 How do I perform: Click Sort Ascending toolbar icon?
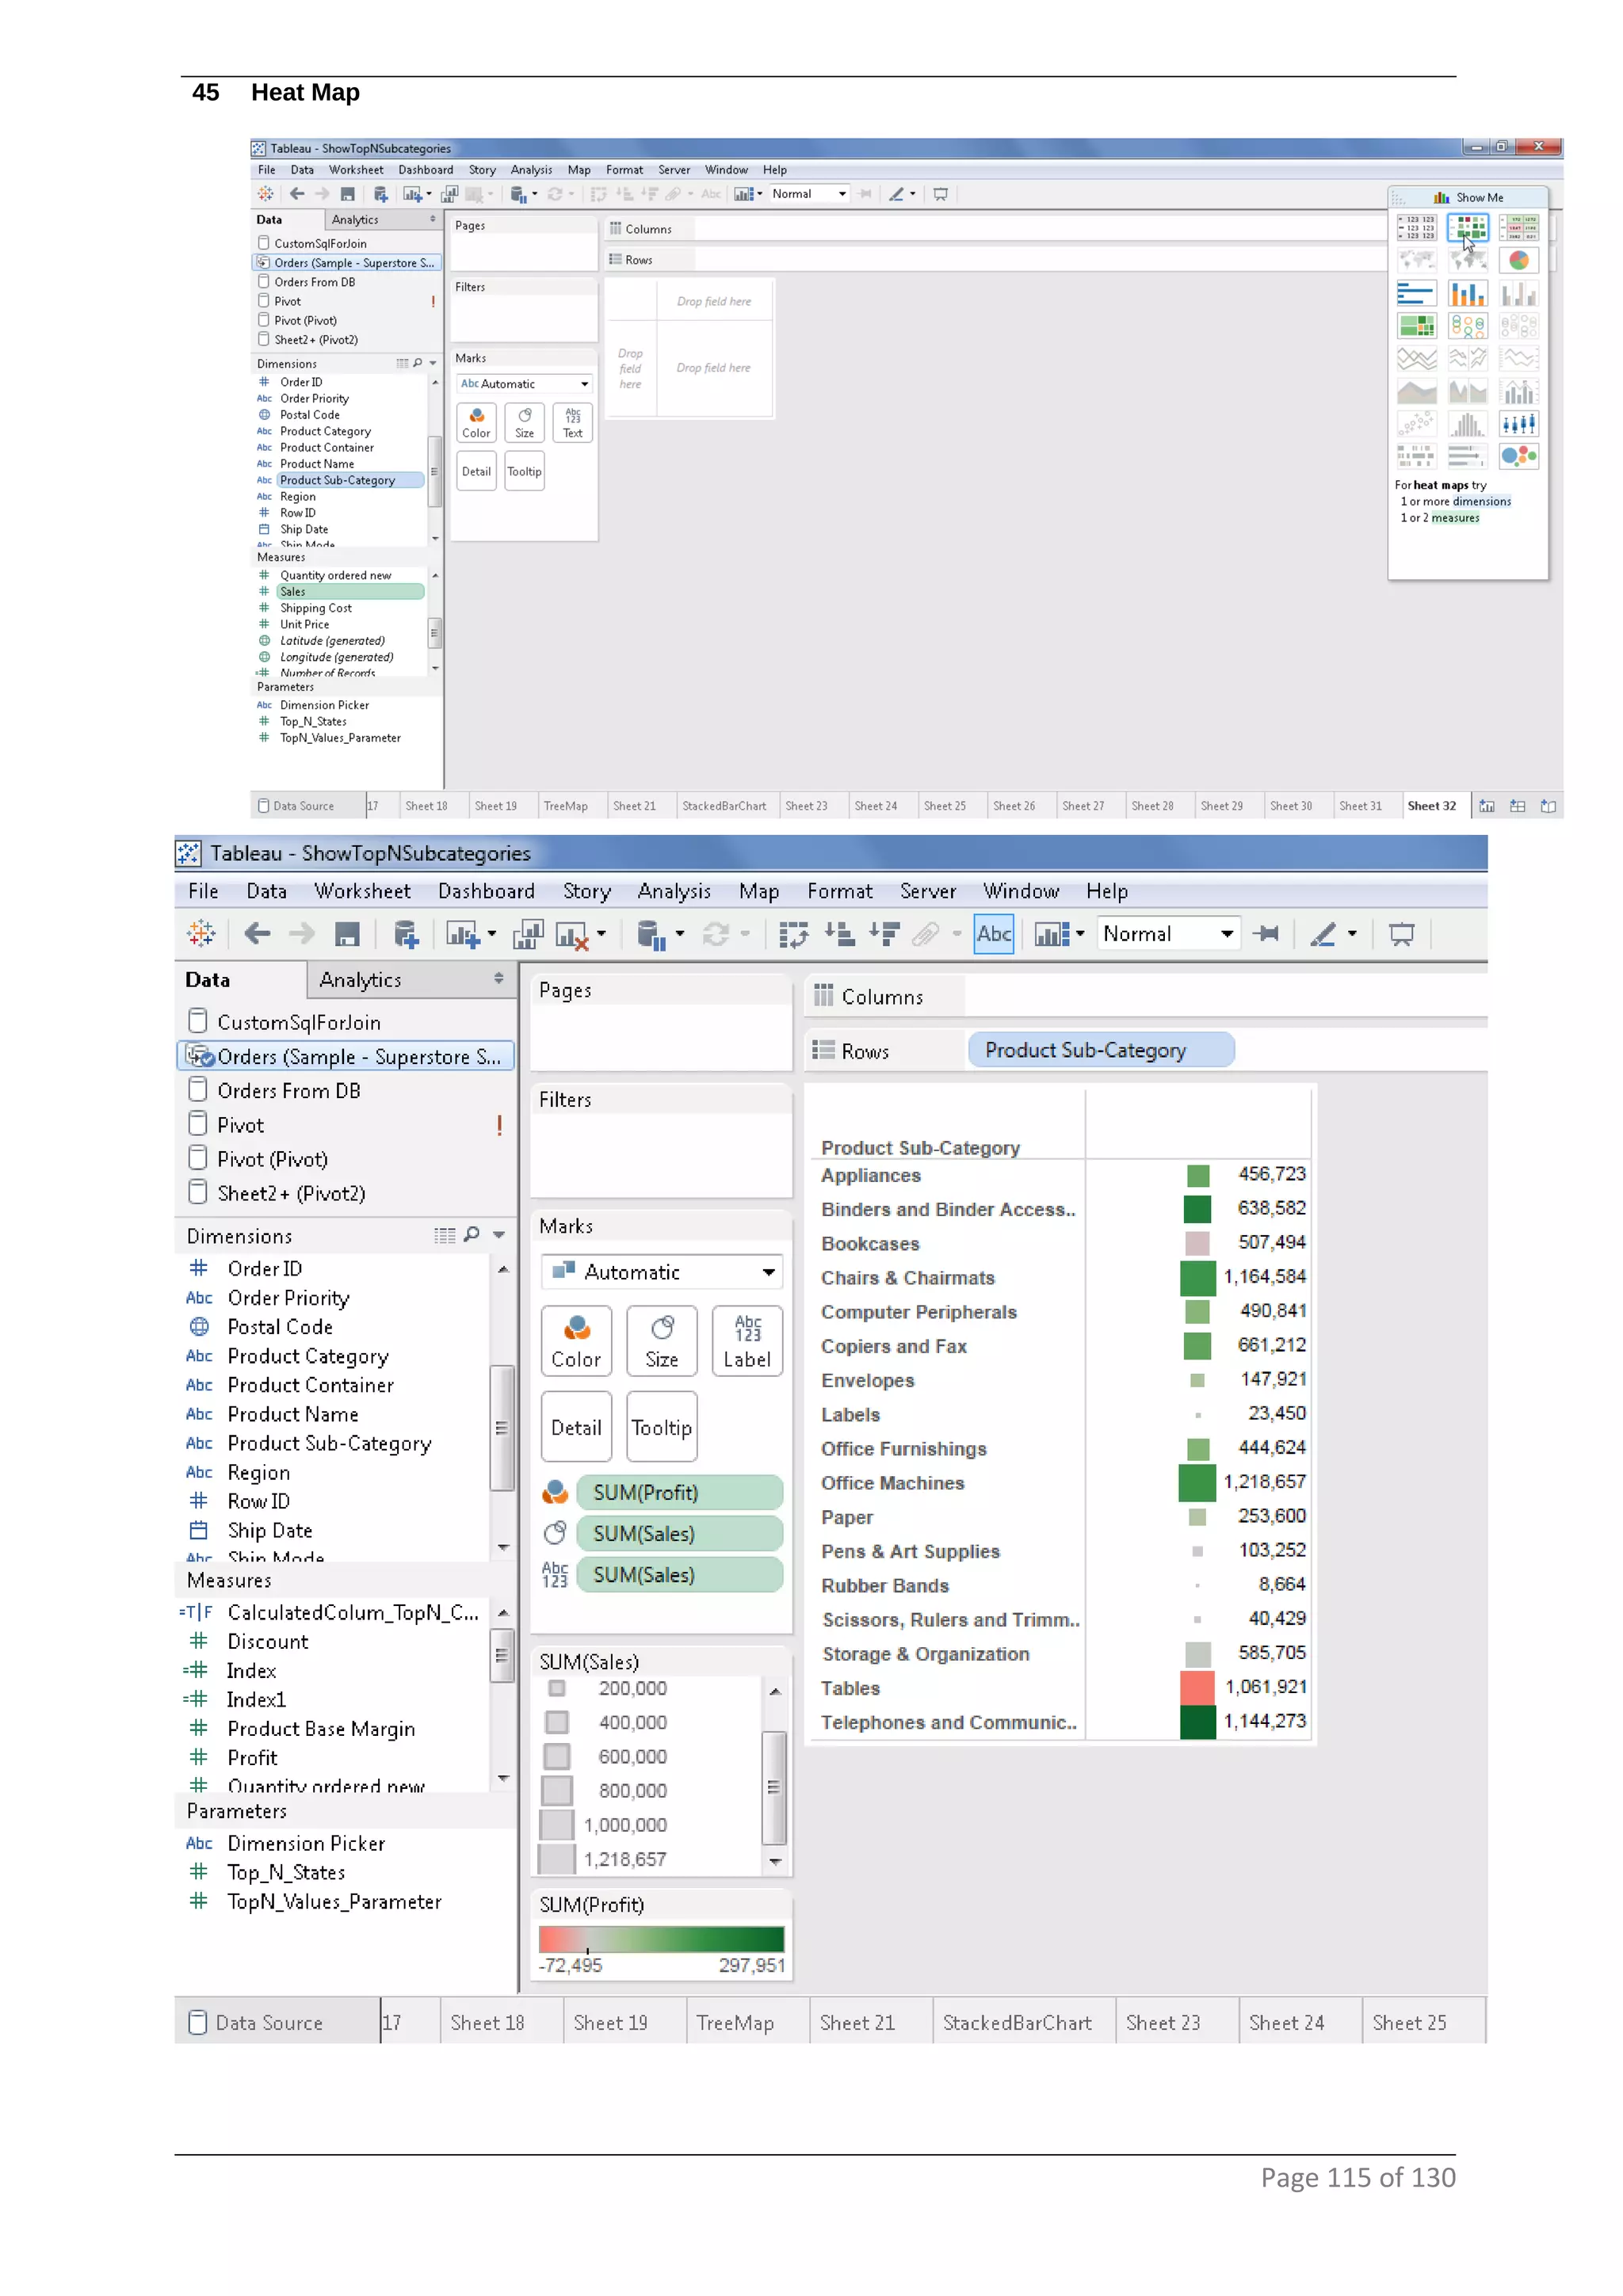tap(839, 934)
